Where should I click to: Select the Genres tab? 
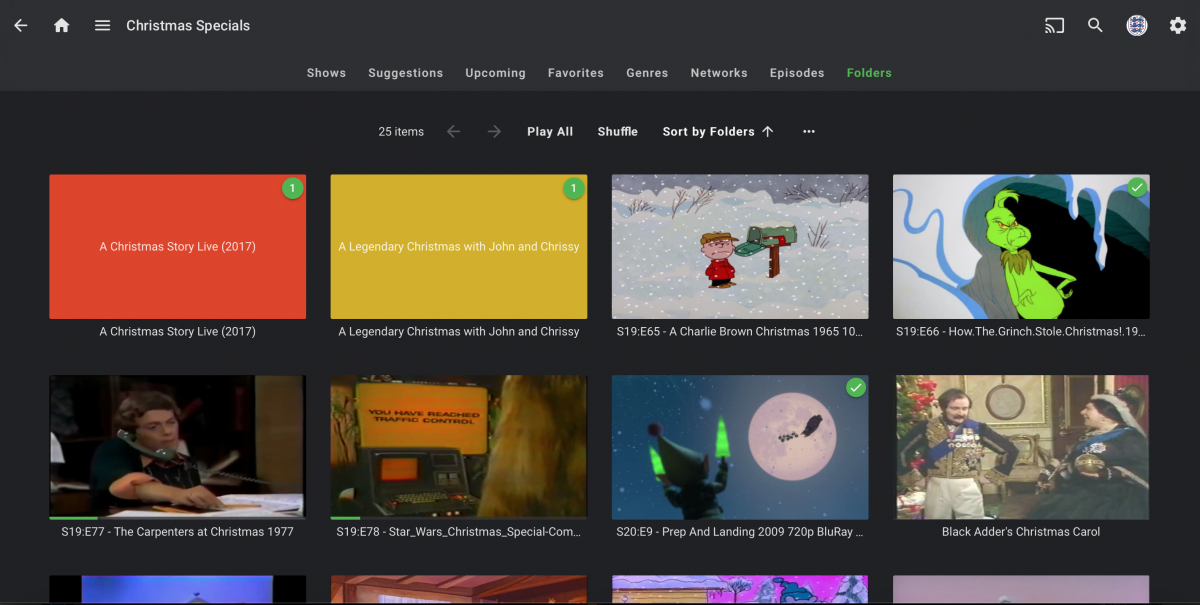[x=647, y=73]
